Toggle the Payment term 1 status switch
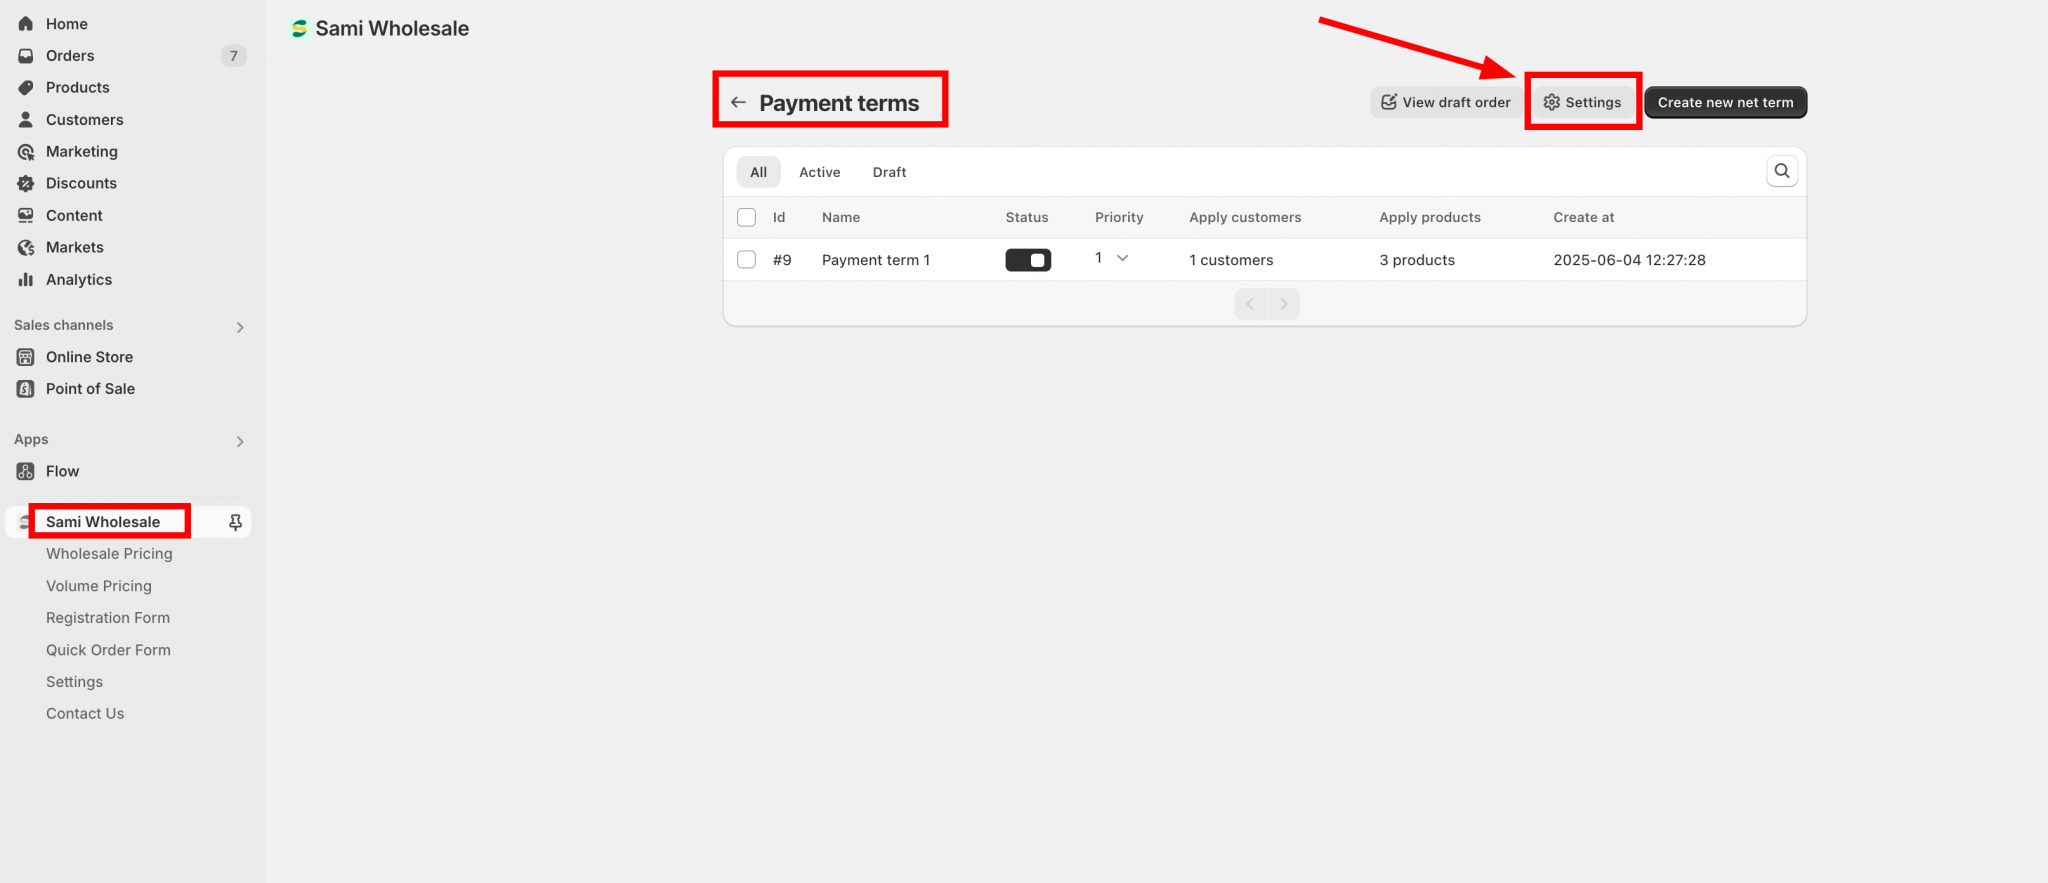 [1027, 260]
